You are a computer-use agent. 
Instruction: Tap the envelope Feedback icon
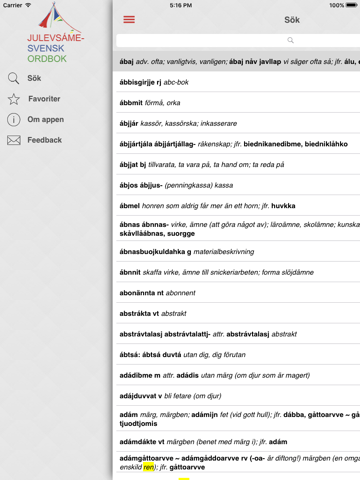[14, 140]
